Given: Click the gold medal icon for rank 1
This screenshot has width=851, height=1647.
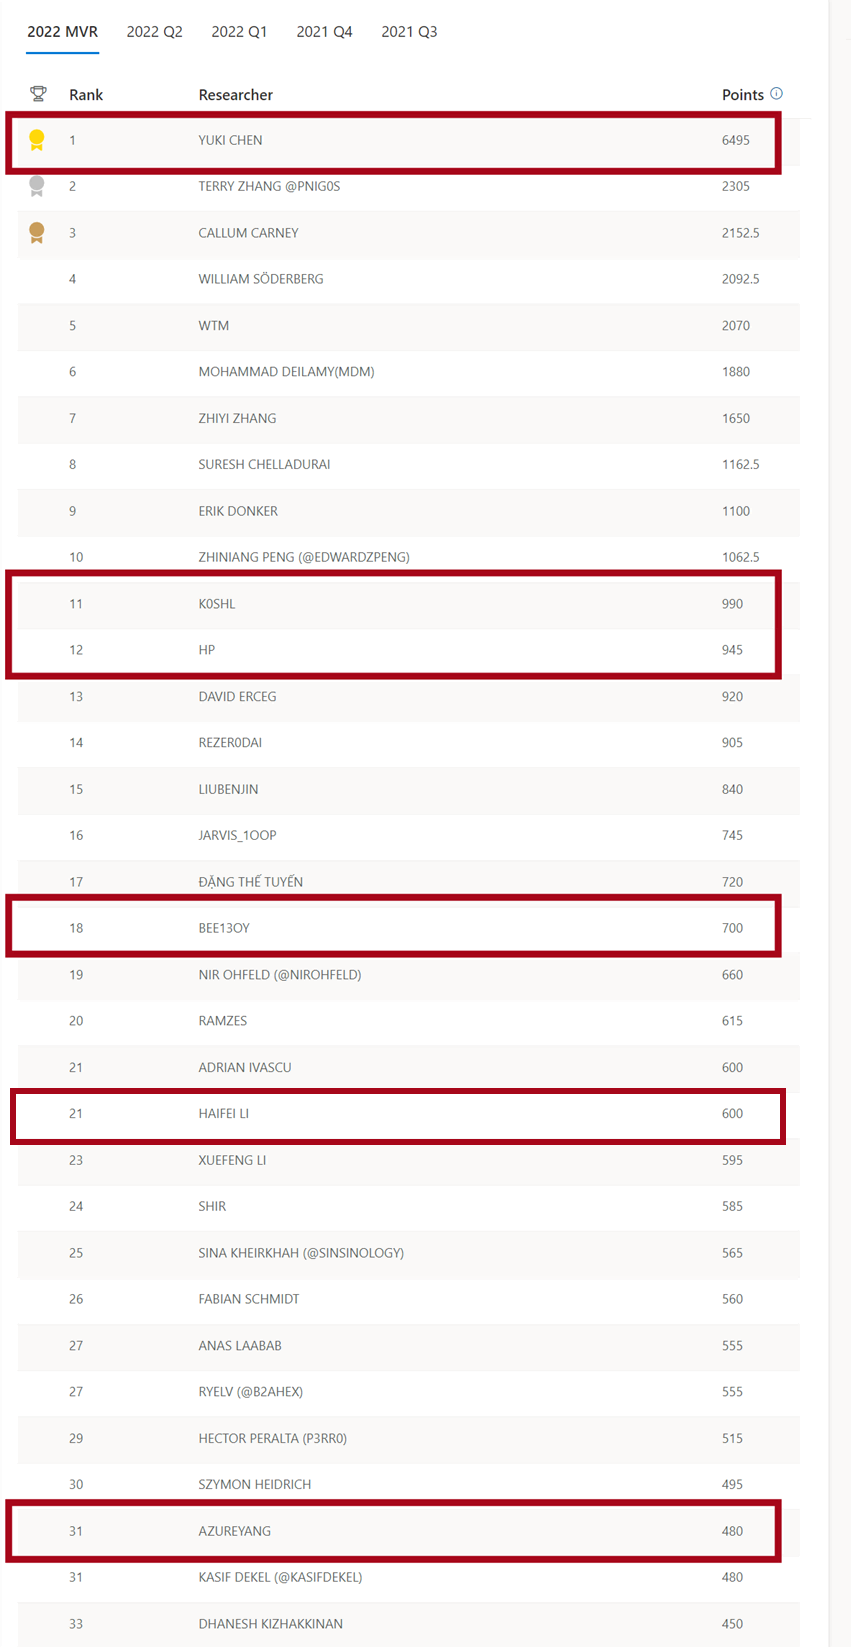Looking at the screenshot, I should pyautogui.click(x=37, y=140).
